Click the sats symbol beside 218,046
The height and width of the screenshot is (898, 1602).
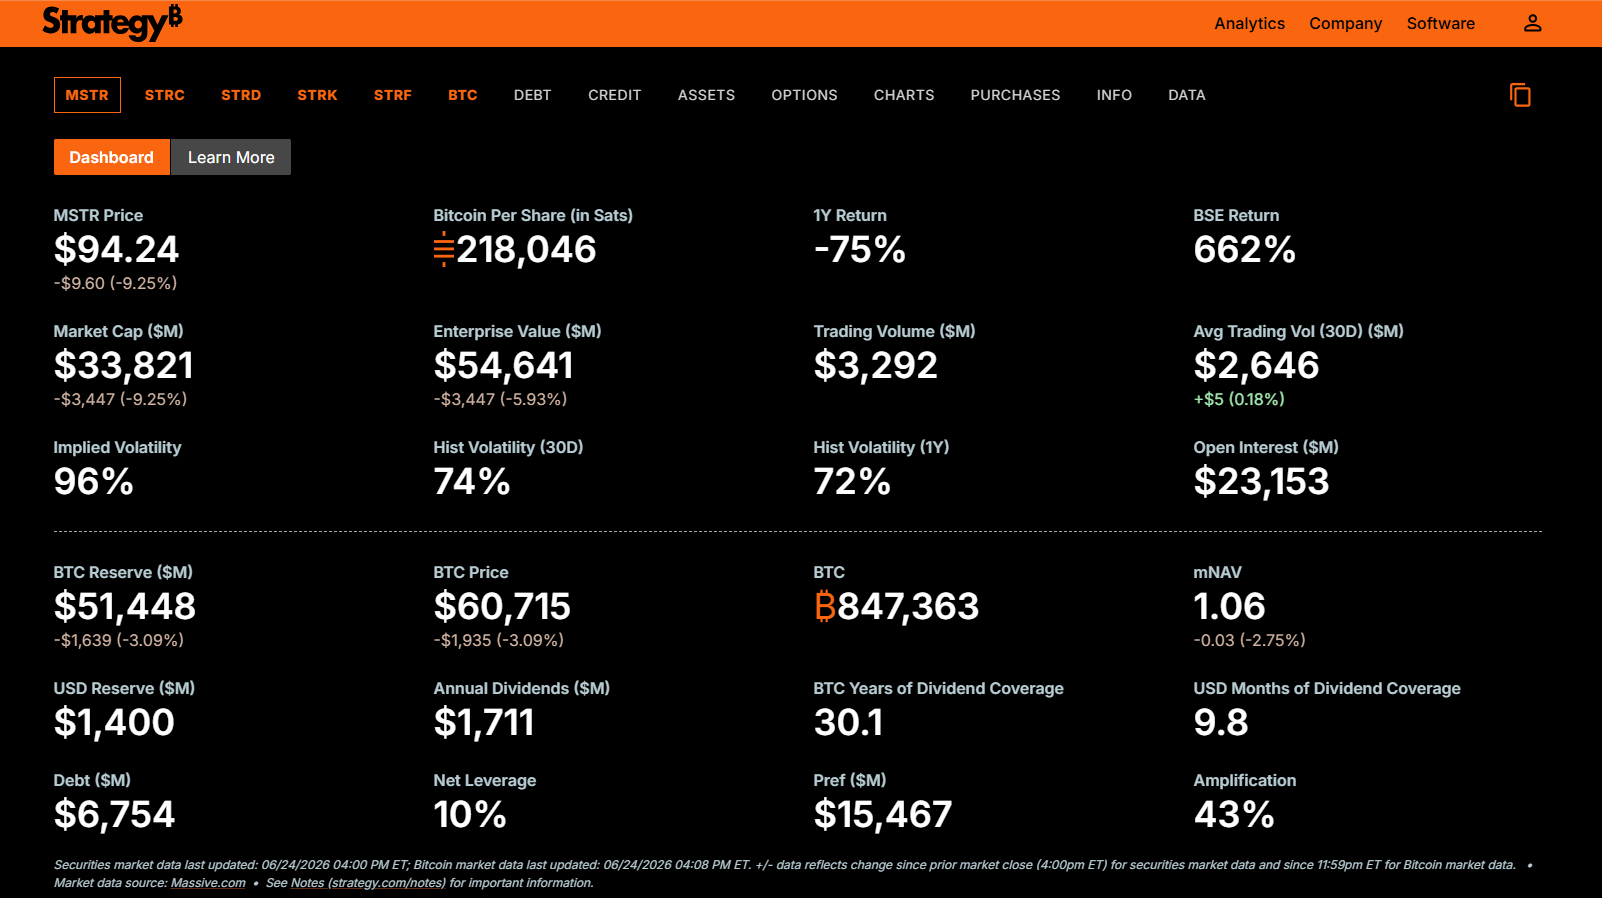[444, 249]
